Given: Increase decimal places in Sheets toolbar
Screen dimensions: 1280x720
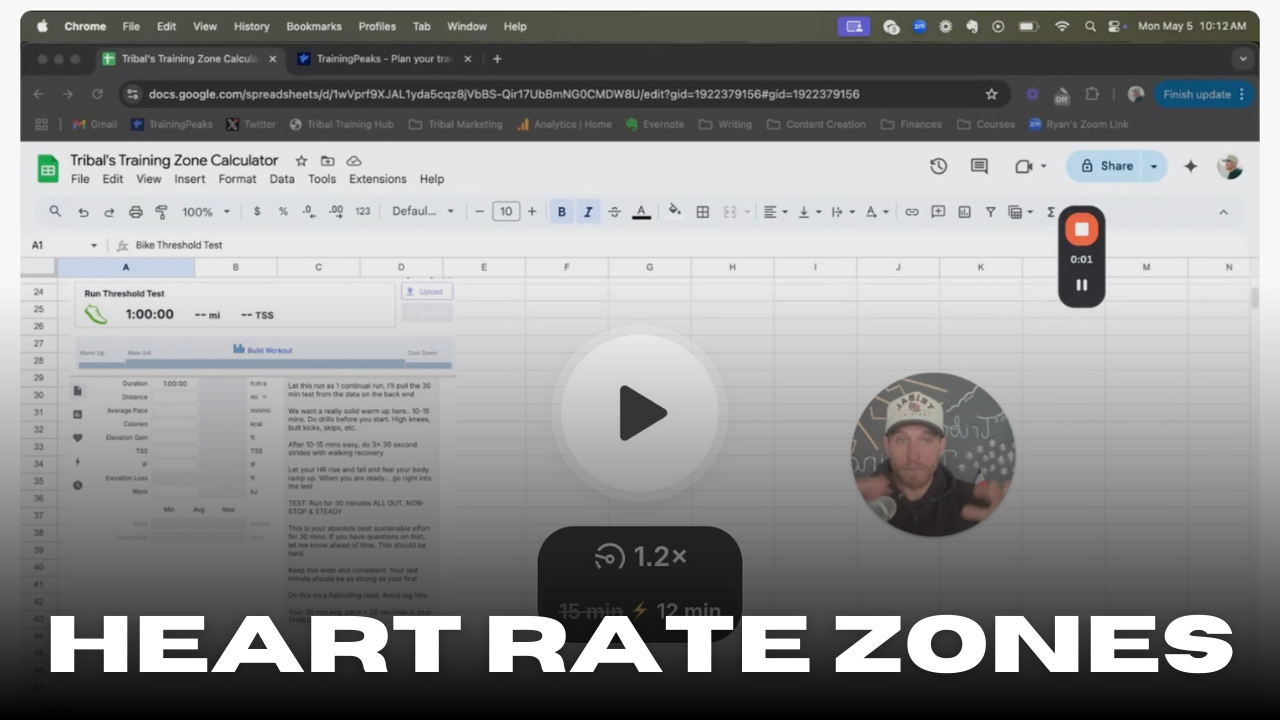Looking at the screenshot, I should point(336,211).
